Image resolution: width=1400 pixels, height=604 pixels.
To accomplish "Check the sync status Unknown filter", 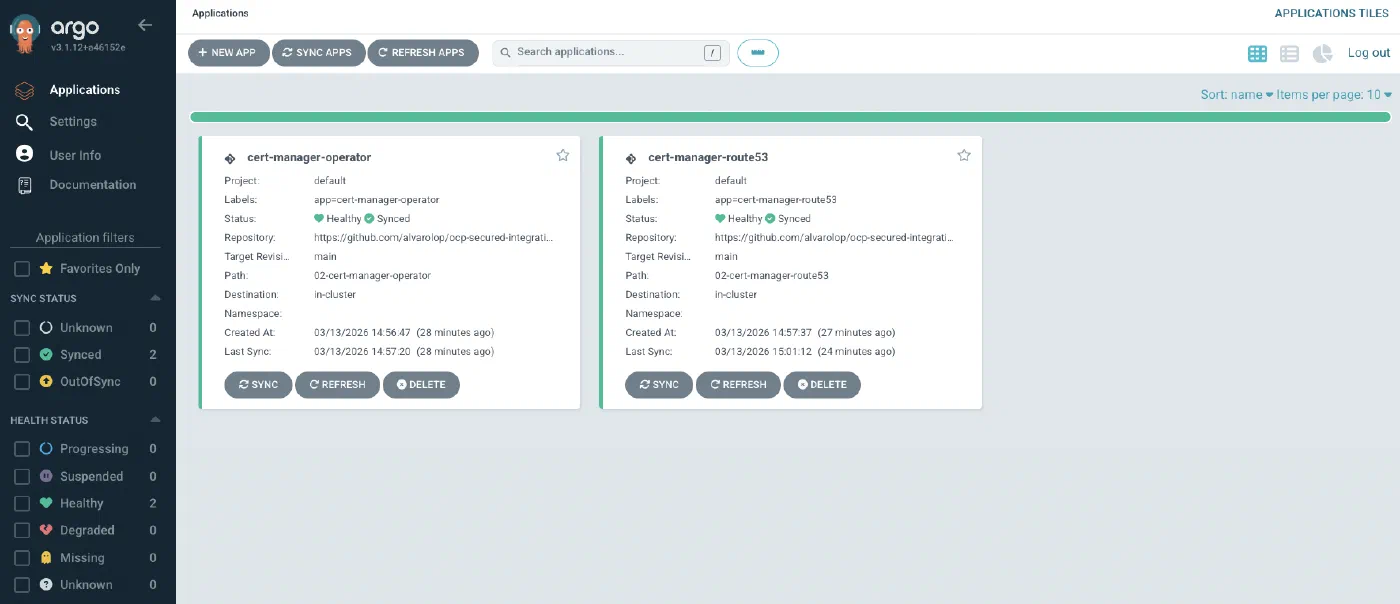I will pos(22,328).
